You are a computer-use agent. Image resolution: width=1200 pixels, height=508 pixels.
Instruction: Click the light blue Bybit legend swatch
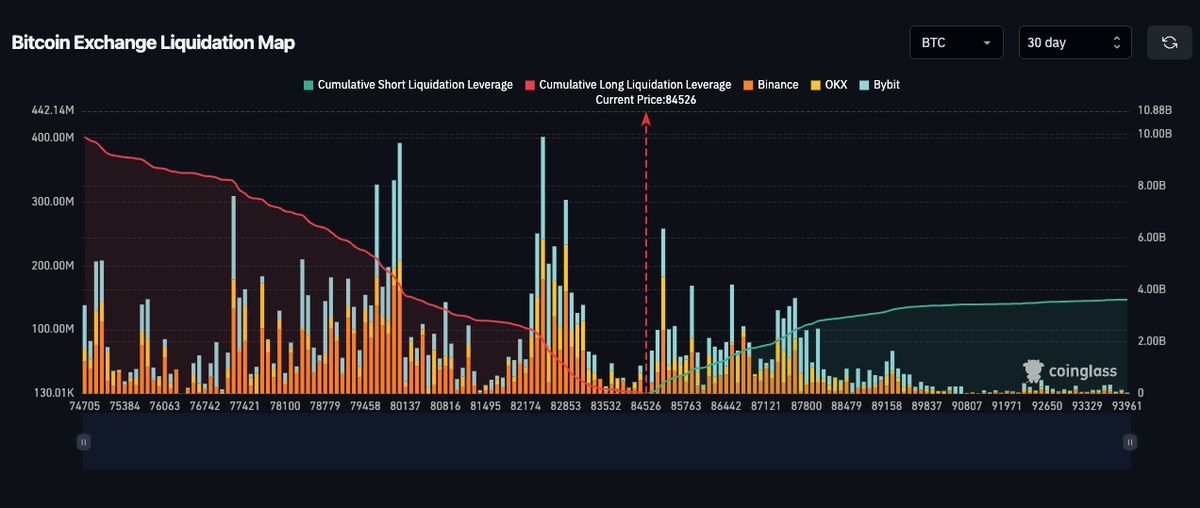863,85
